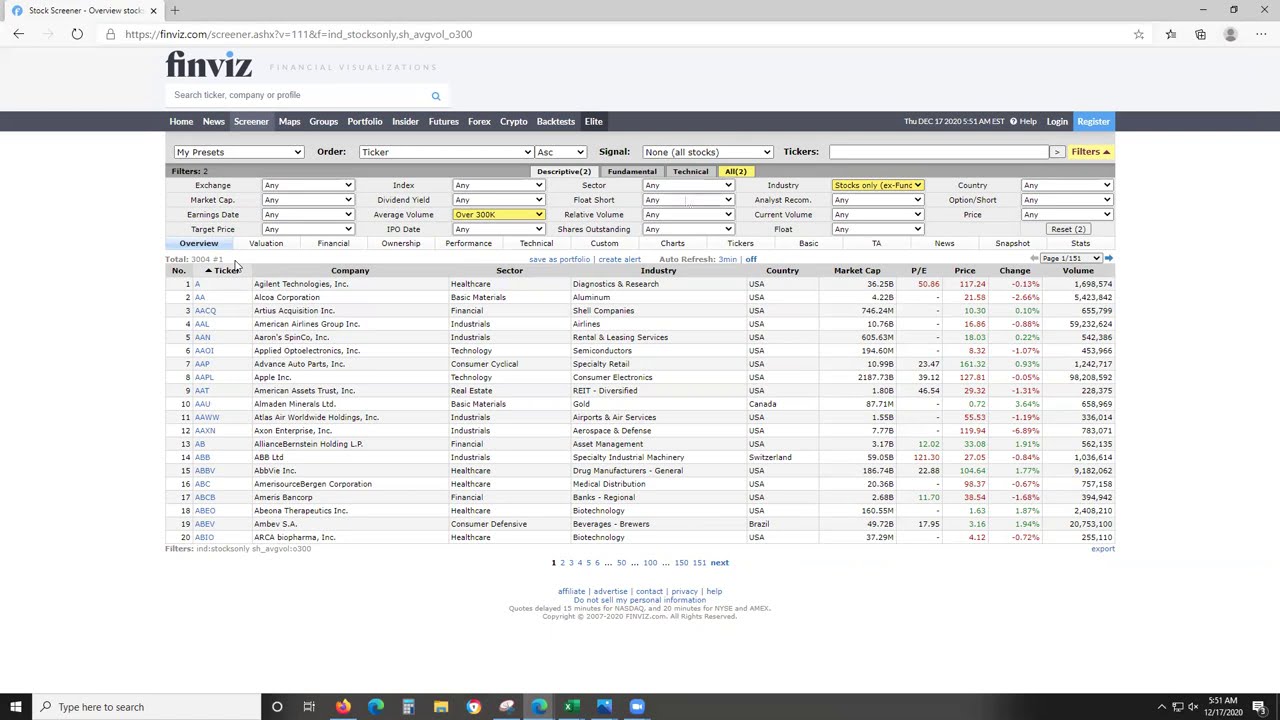Viewport: 1280px width, 720px height.
Task: Go to next results page via blue arrow
Action: [x=1109, y=259]
